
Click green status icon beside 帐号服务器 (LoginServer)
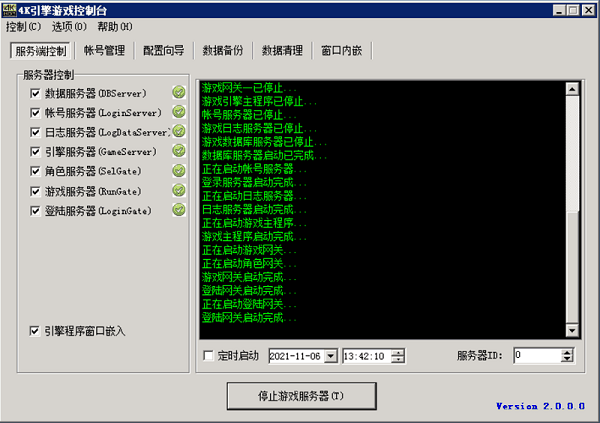179,113
